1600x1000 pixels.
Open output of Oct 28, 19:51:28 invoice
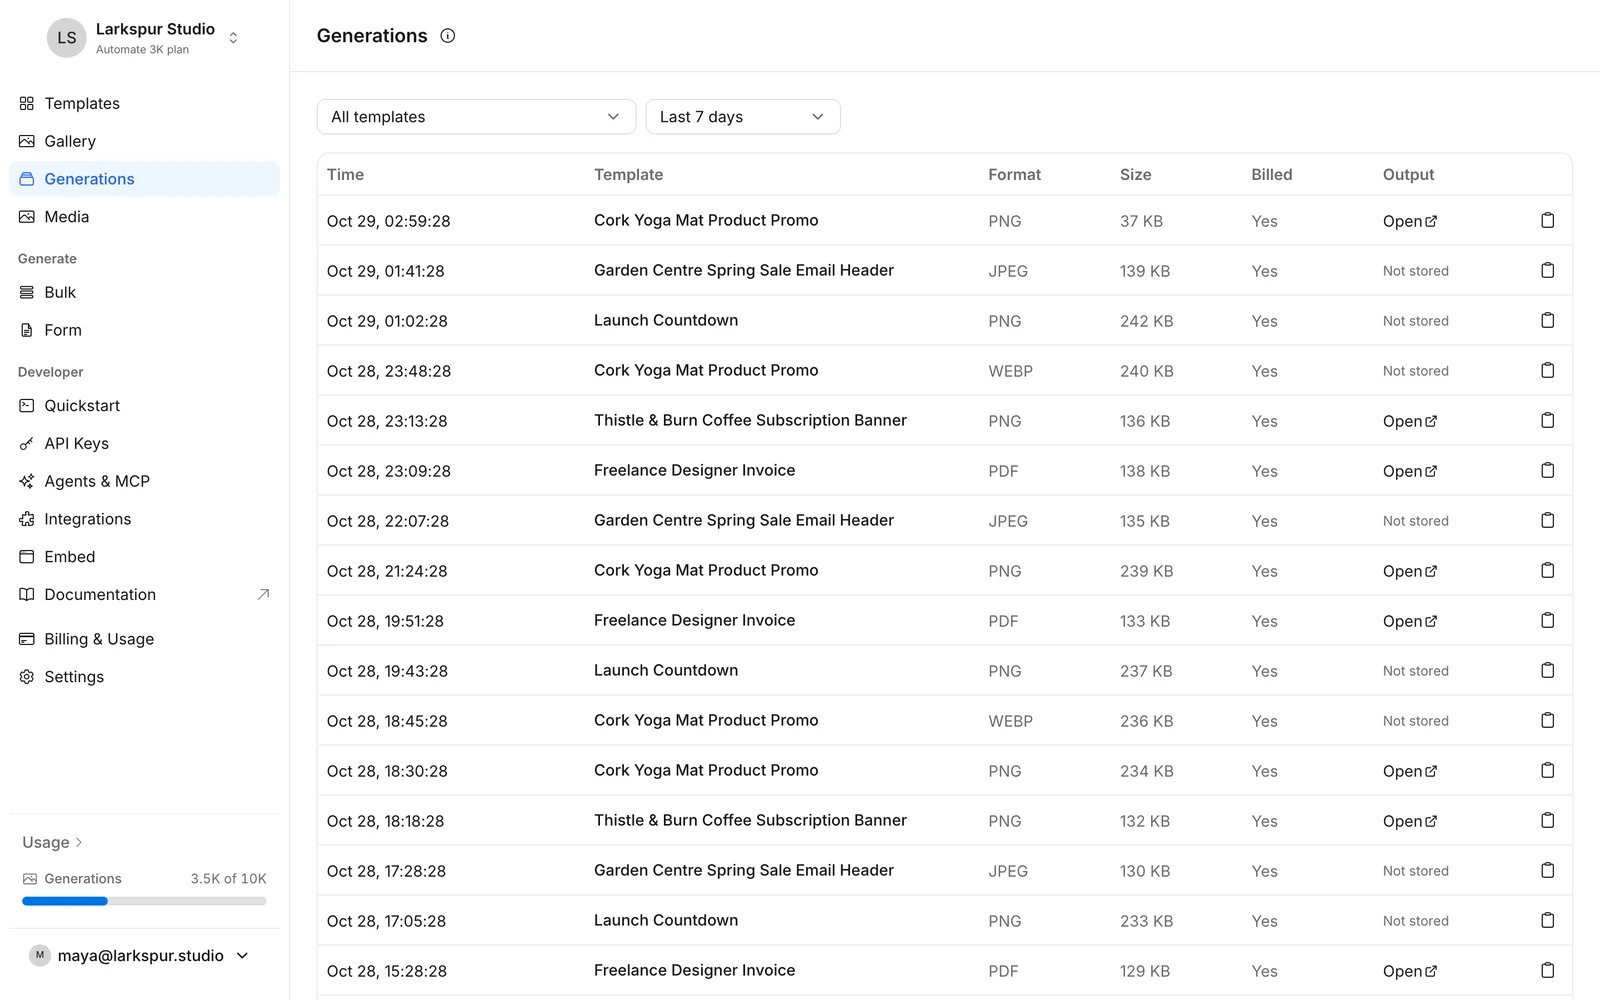(1410, 621)
